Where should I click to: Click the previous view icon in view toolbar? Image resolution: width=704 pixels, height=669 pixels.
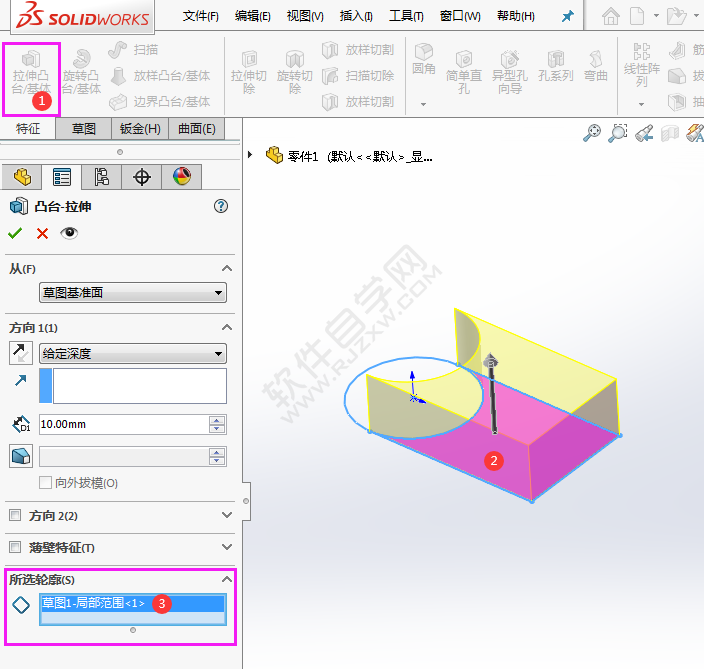point(644,133)
